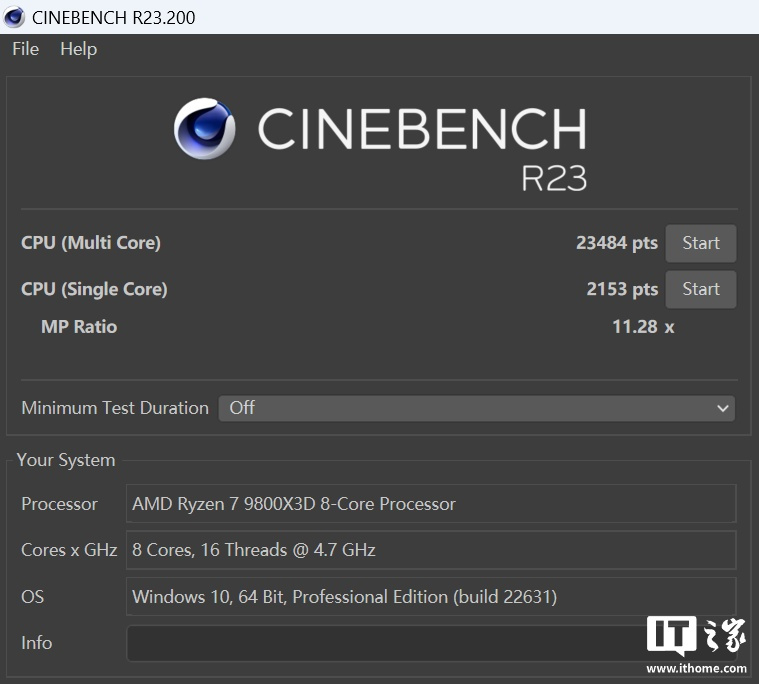Start the CPU Multi Core test
Image resolution: width=759 pixels, height=684 pixels.
(700, 243)
